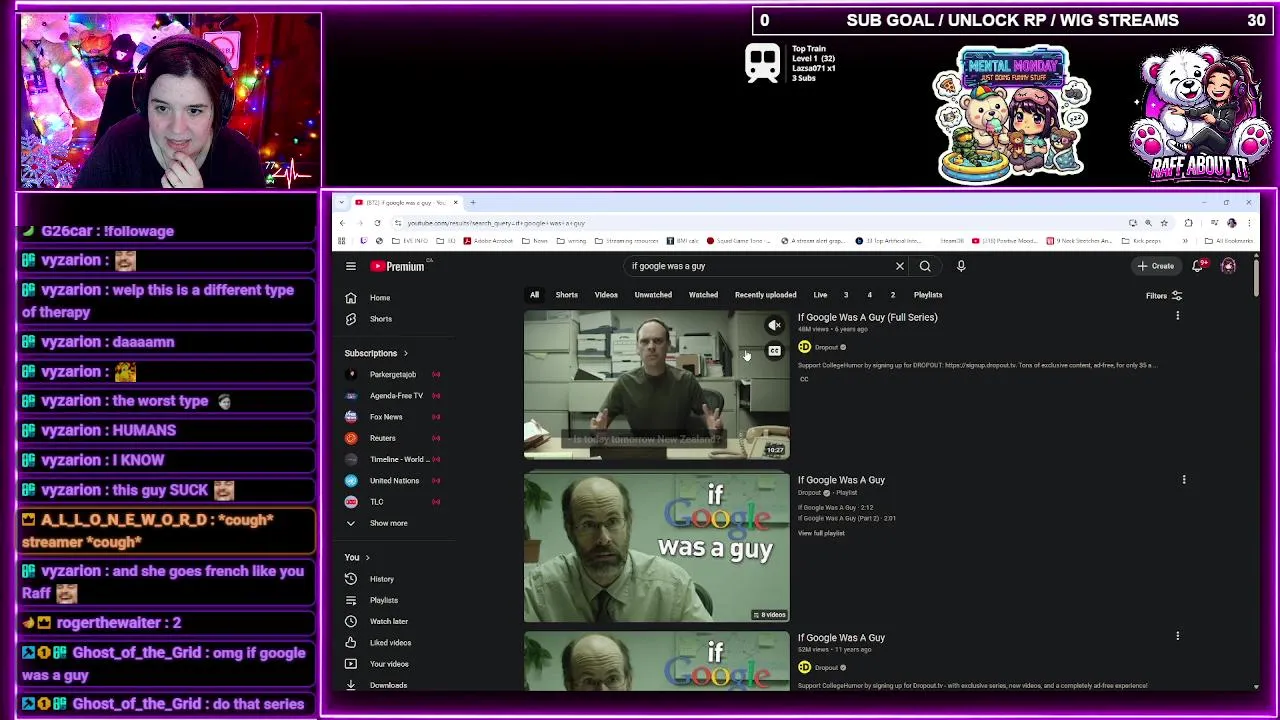Viewport: 1280px width, 720px height.
Task: Click the browser address bar URL
Action: [x=496, y=223]
